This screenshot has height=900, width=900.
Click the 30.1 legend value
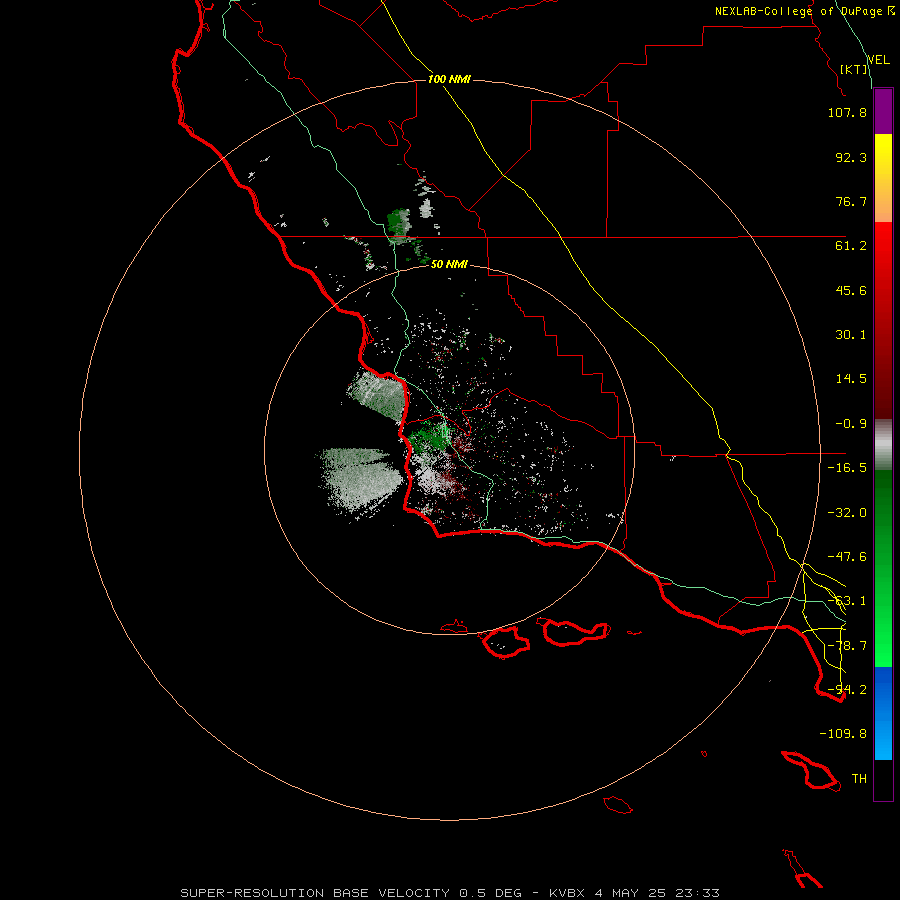[851, 335]
